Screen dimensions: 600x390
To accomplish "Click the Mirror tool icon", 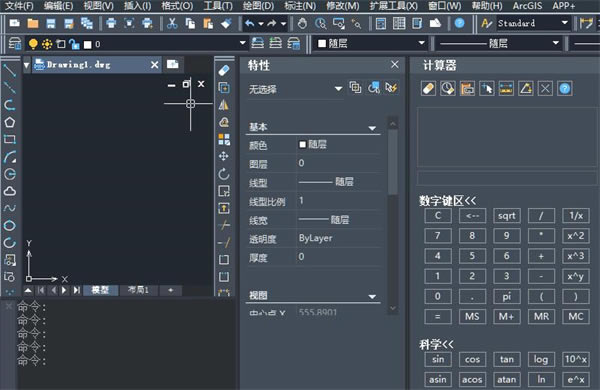I will pyautogui.click(x=224, y=105).
